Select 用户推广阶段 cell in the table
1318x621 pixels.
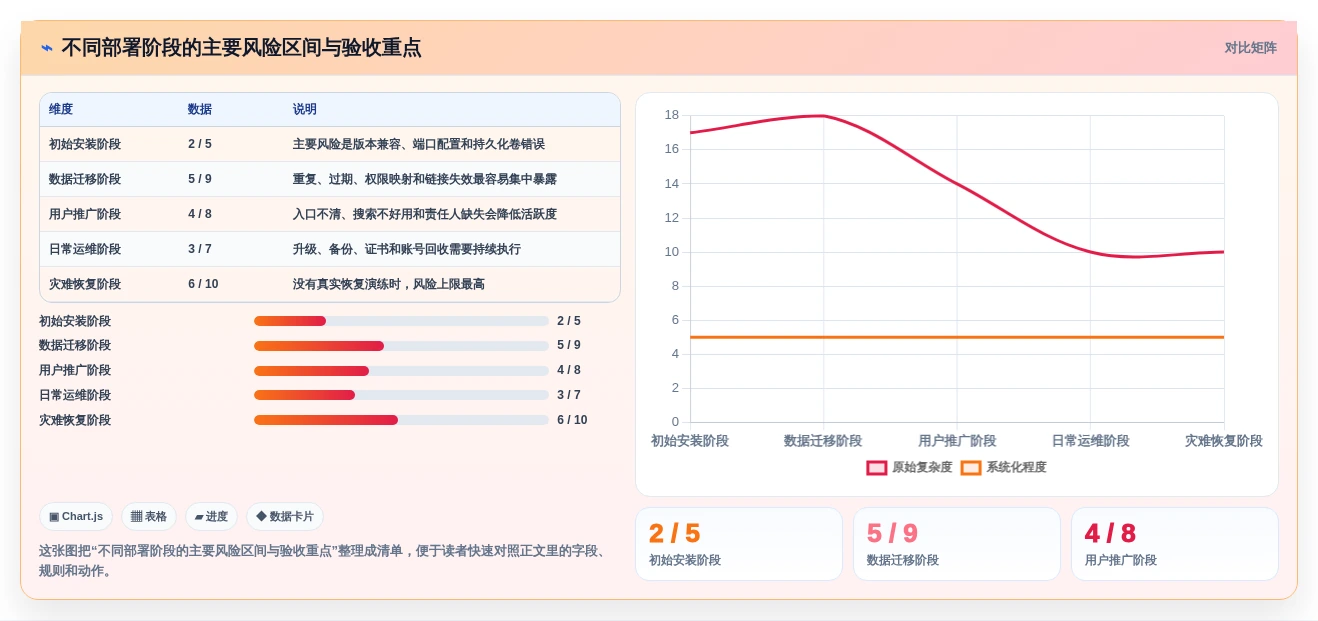point(85,214)
